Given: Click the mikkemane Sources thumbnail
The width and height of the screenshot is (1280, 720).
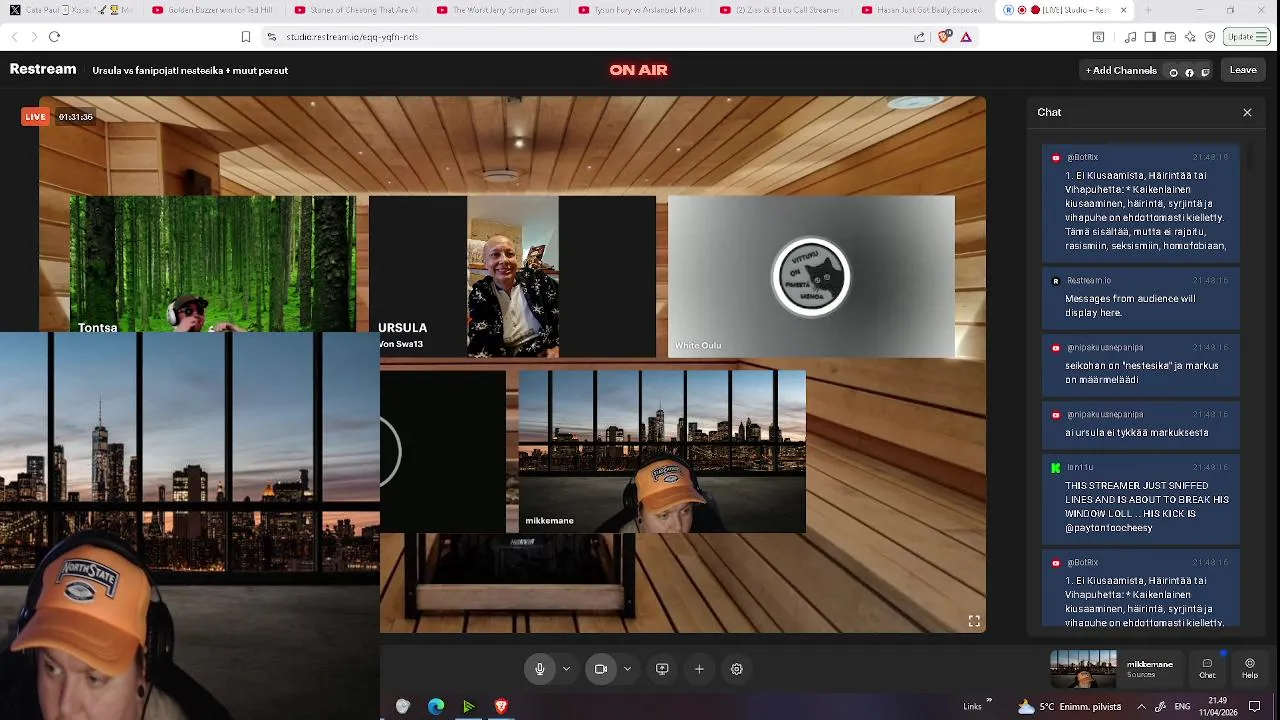Looking at the screenshot, I should point(1083,669).
